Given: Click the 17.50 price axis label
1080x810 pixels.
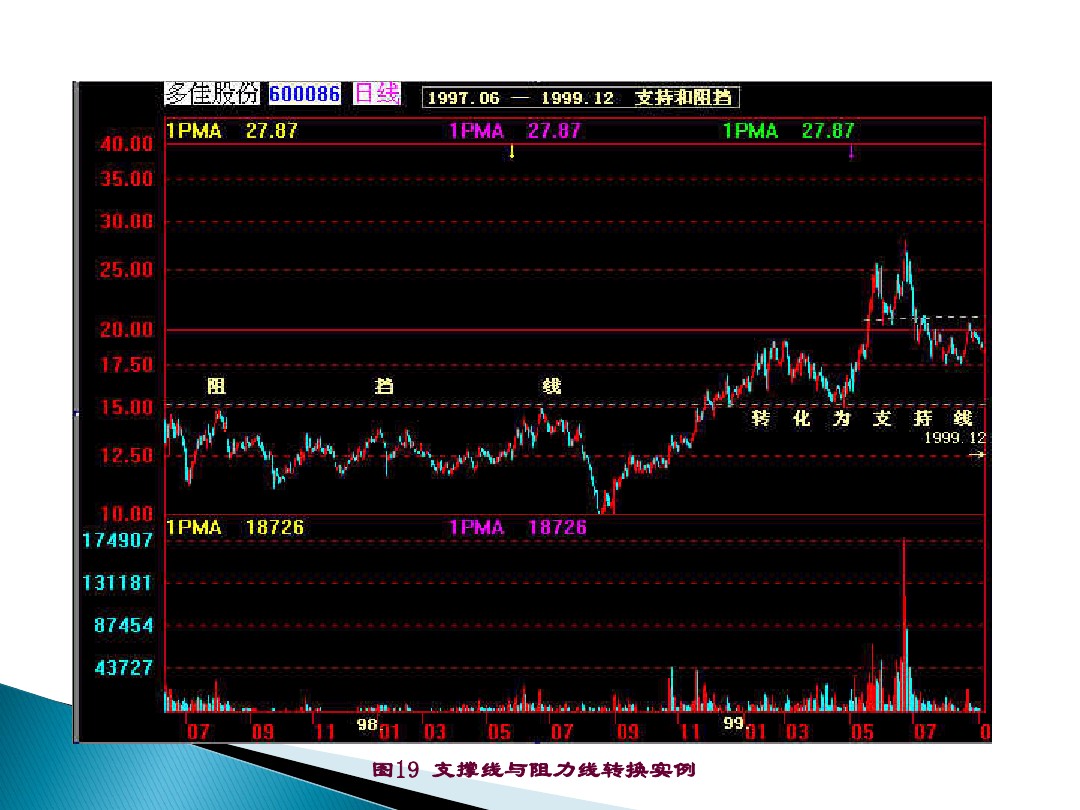Looking at the screenshot, I should [127, 364].
